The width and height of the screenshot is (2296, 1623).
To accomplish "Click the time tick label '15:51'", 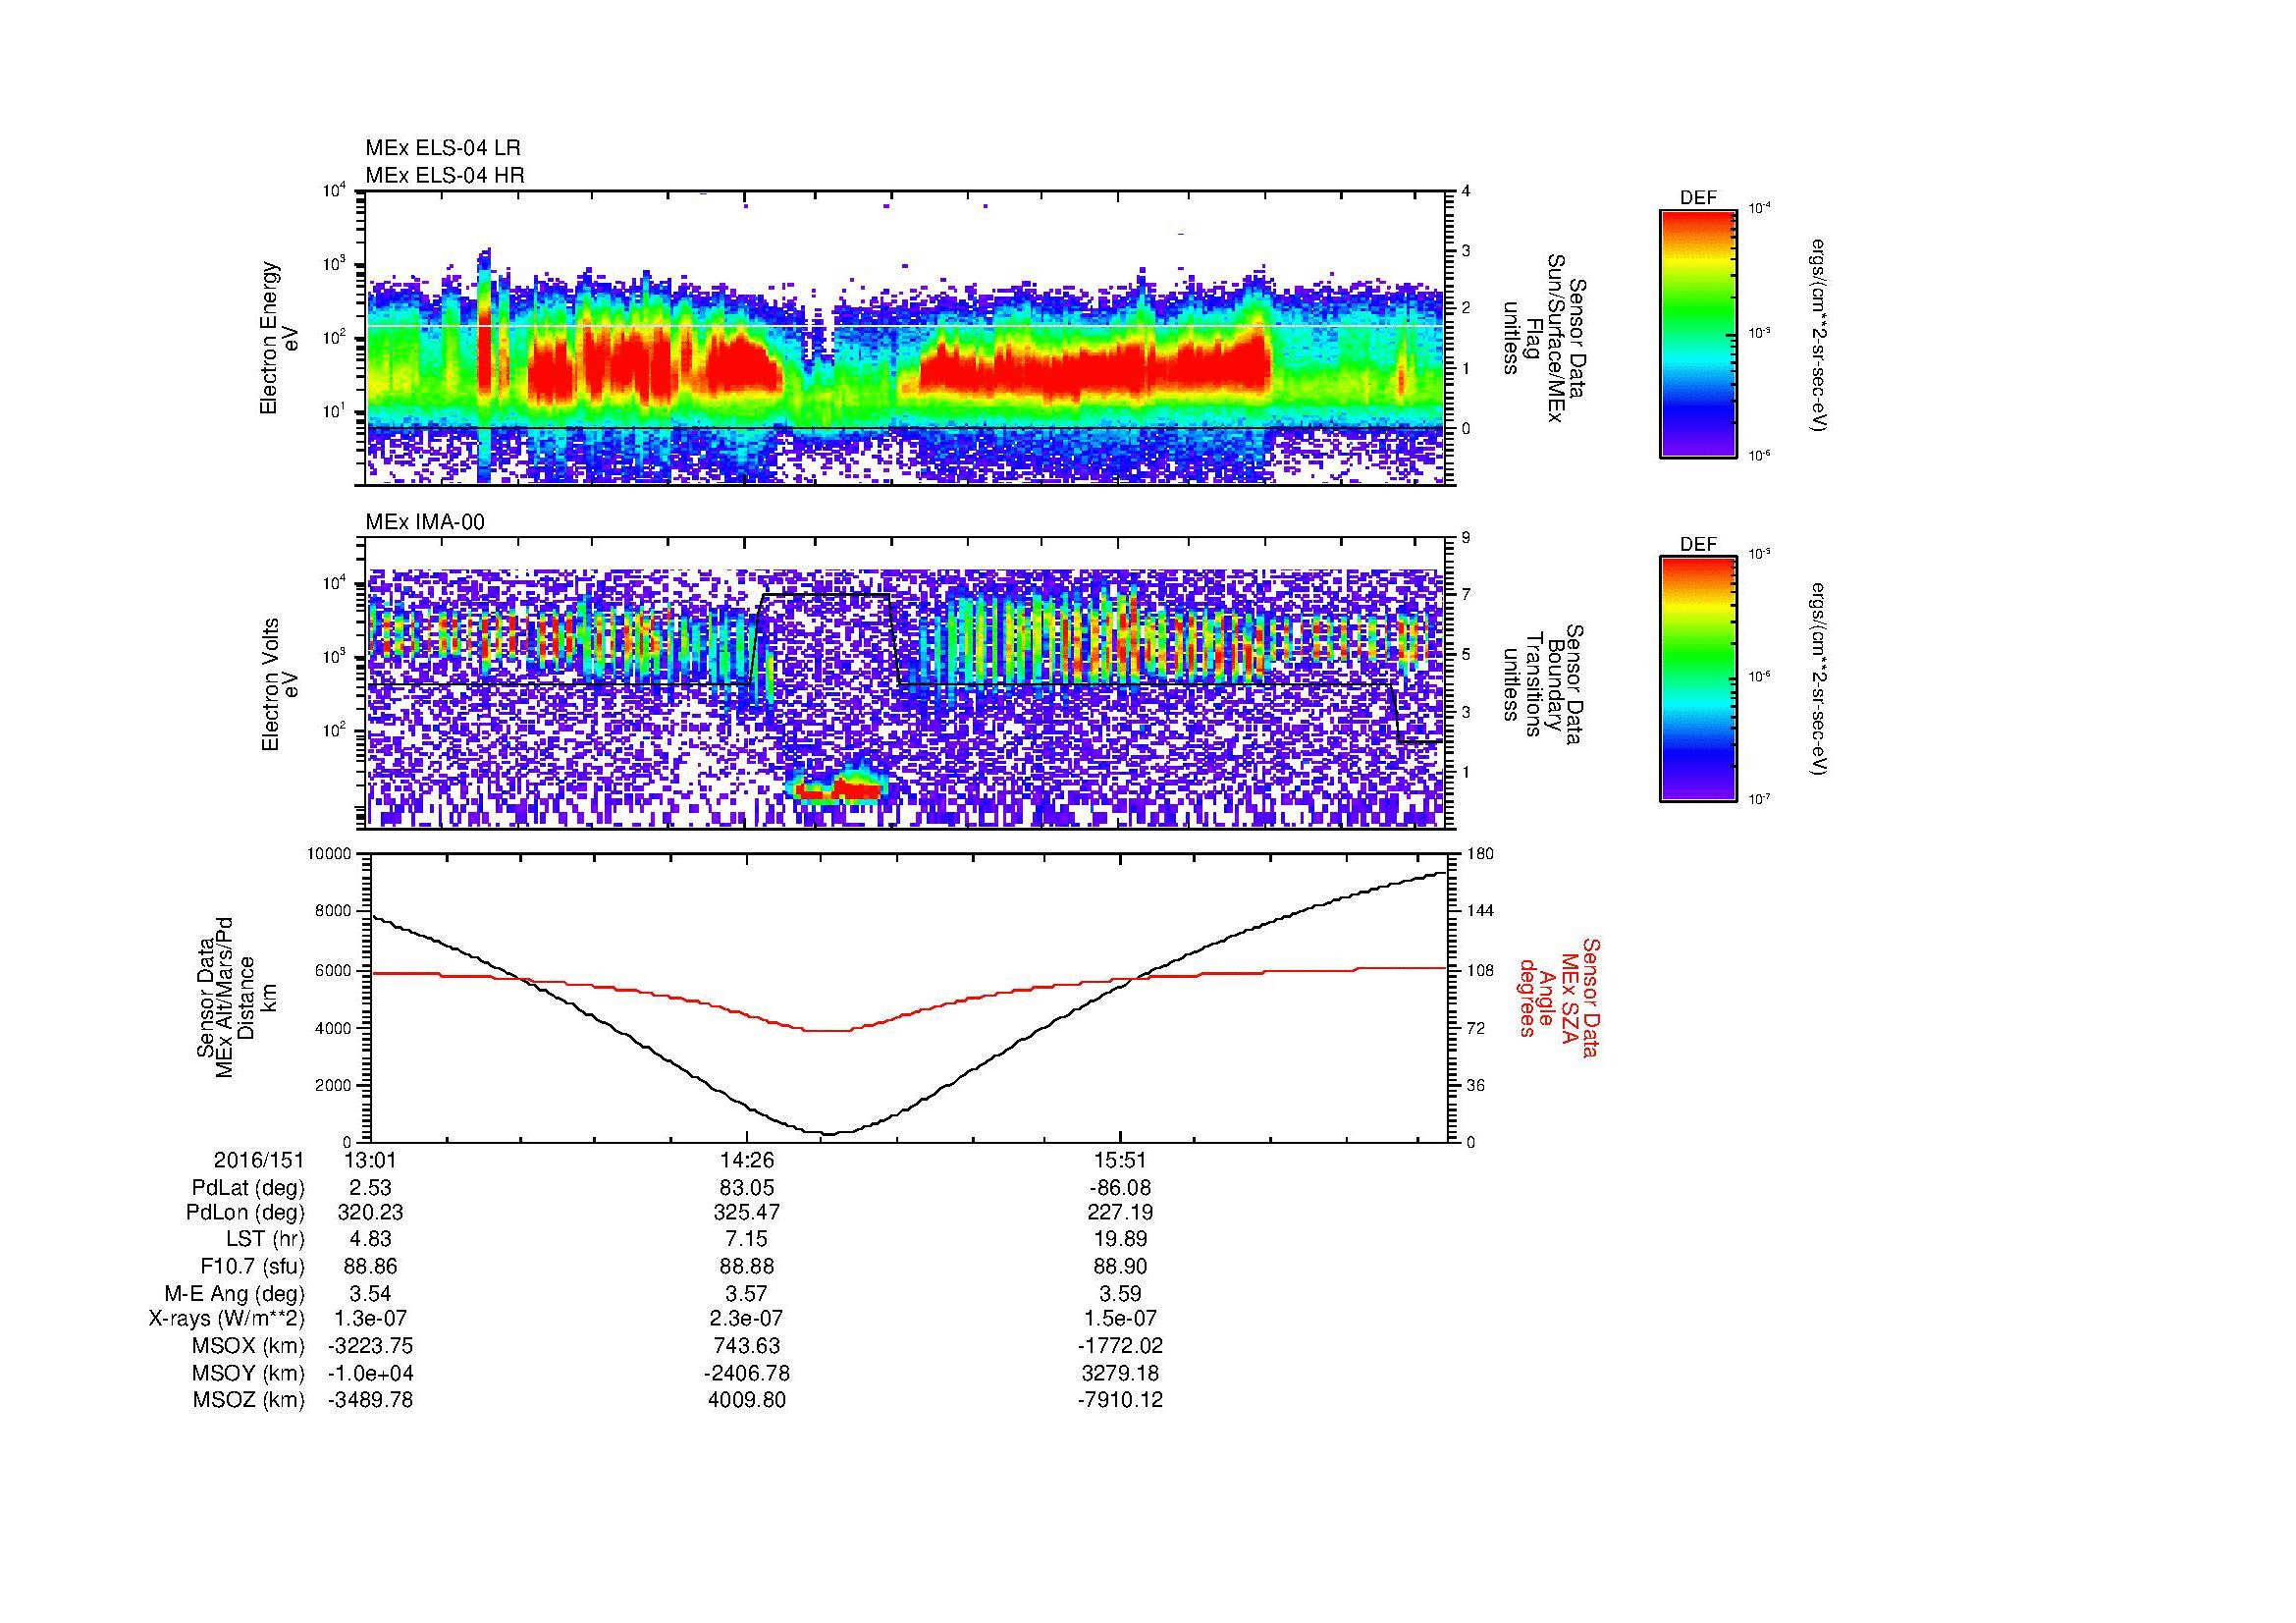I will coord(1120,1161).
